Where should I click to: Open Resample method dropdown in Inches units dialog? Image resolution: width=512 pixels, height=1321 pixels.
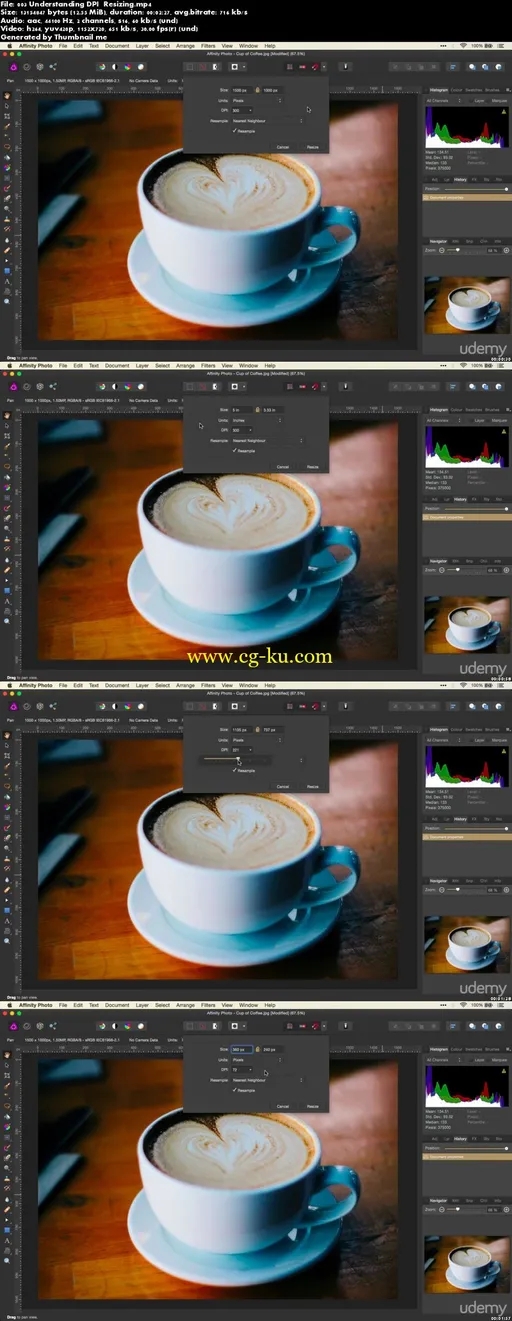[x=266, y=440]
